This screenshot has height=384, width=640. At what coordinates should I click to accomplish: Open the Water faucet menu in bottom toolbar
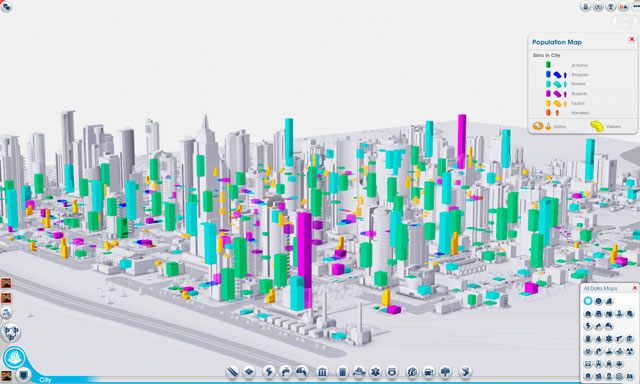point(285,372)
